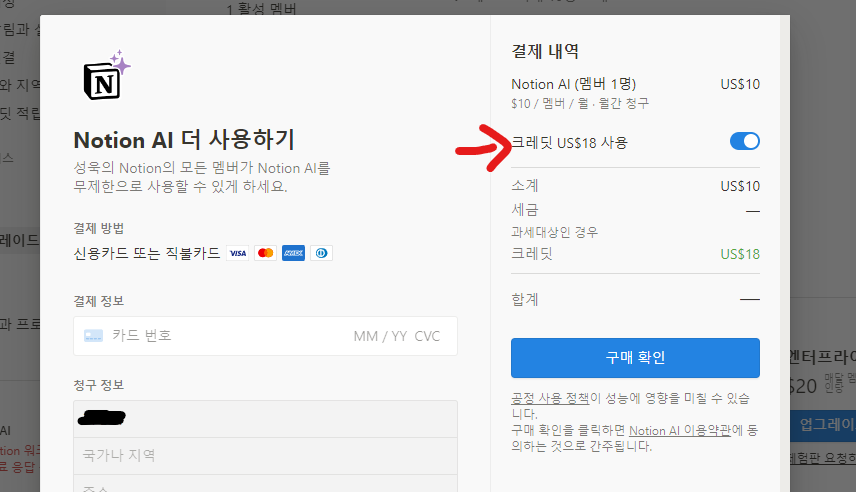Click the Notion AI logo icon
The width and height of the screenshot is (856, 492).
pyautogui.click(x=107, y=75)
